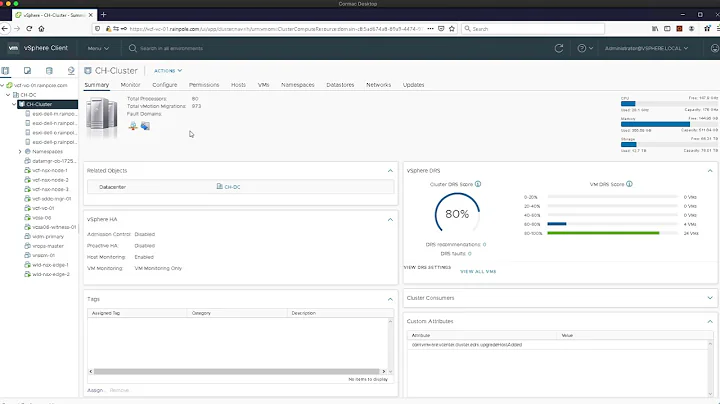Screen dimensions: 720x404
Task: Click the Memory usage bar
Action: click(x=669, y=124)
